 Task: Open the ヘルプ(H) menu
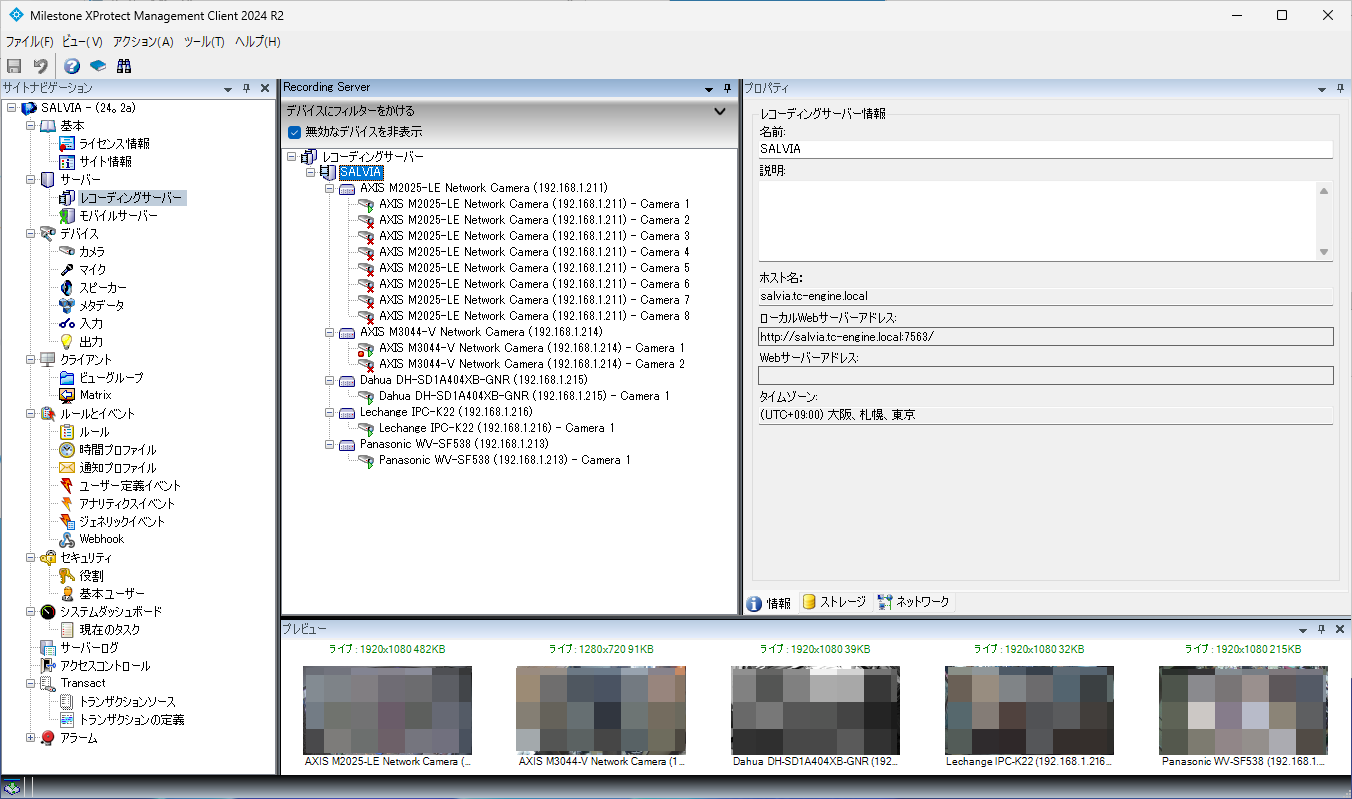pos(257,42)
